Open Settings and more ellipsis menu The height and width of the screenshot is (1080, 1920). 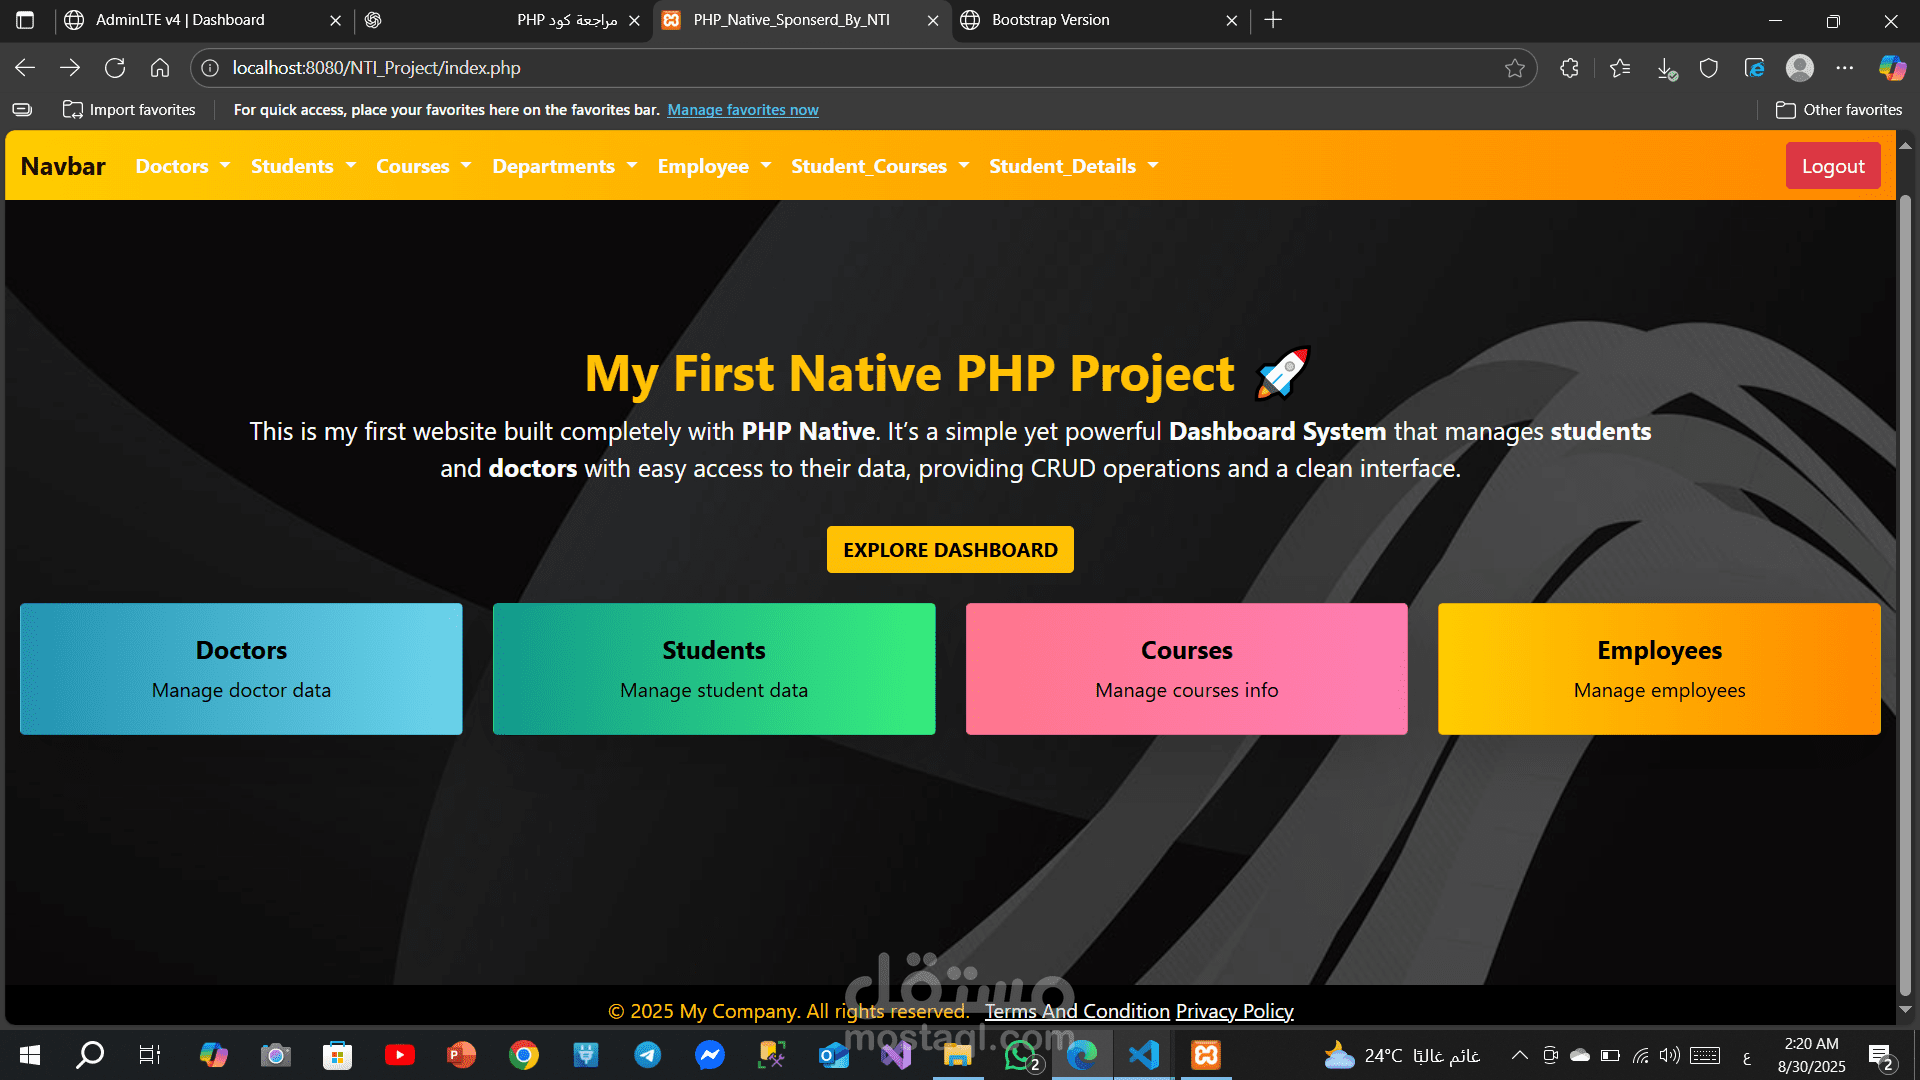(1845, 68)
